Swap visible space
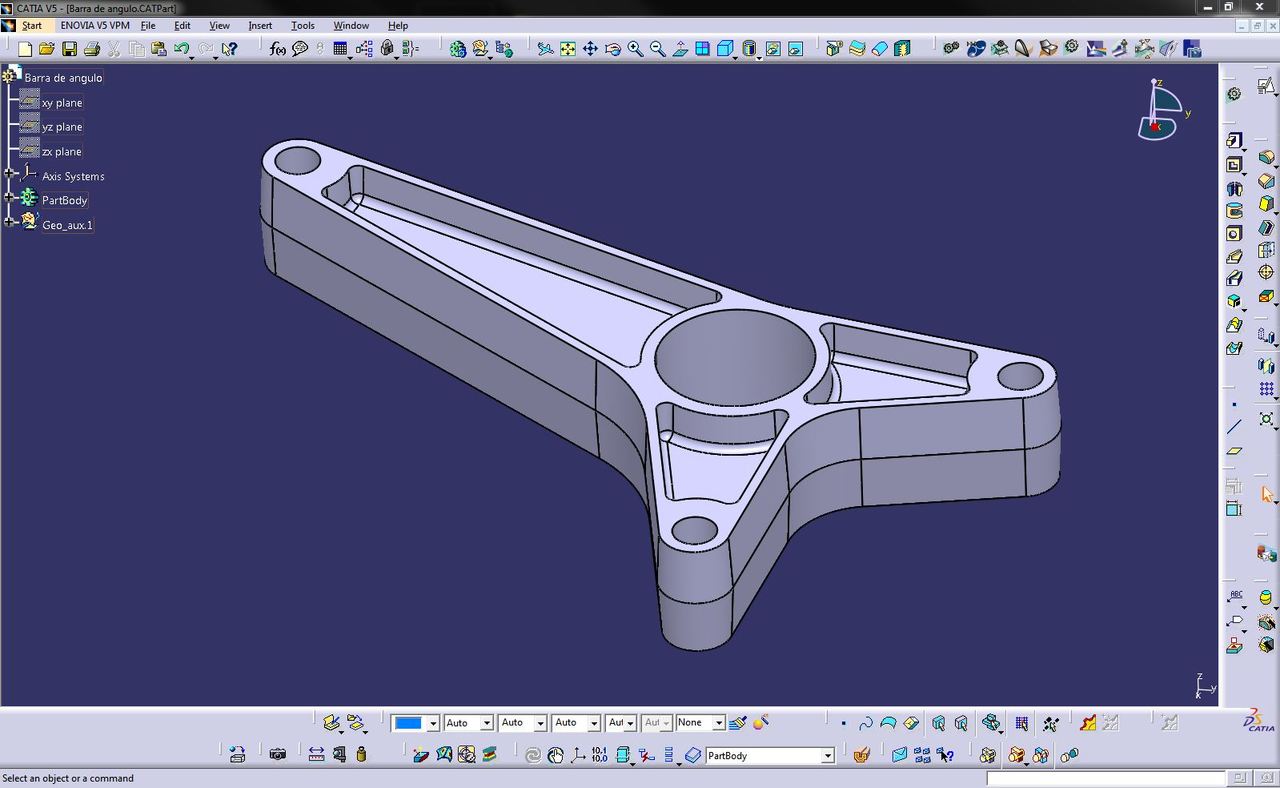1280x788 pixels. (x=795, y=49)
